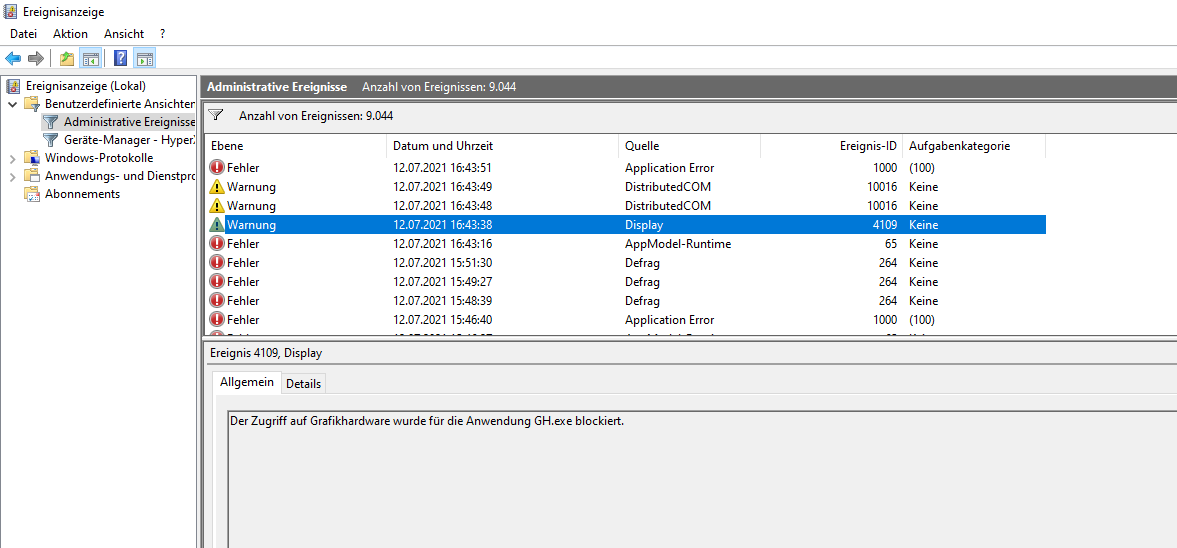Switch to the Allgemein tab
The width and height of the screenshot is (1177, 548).
(x=247, y=383)
